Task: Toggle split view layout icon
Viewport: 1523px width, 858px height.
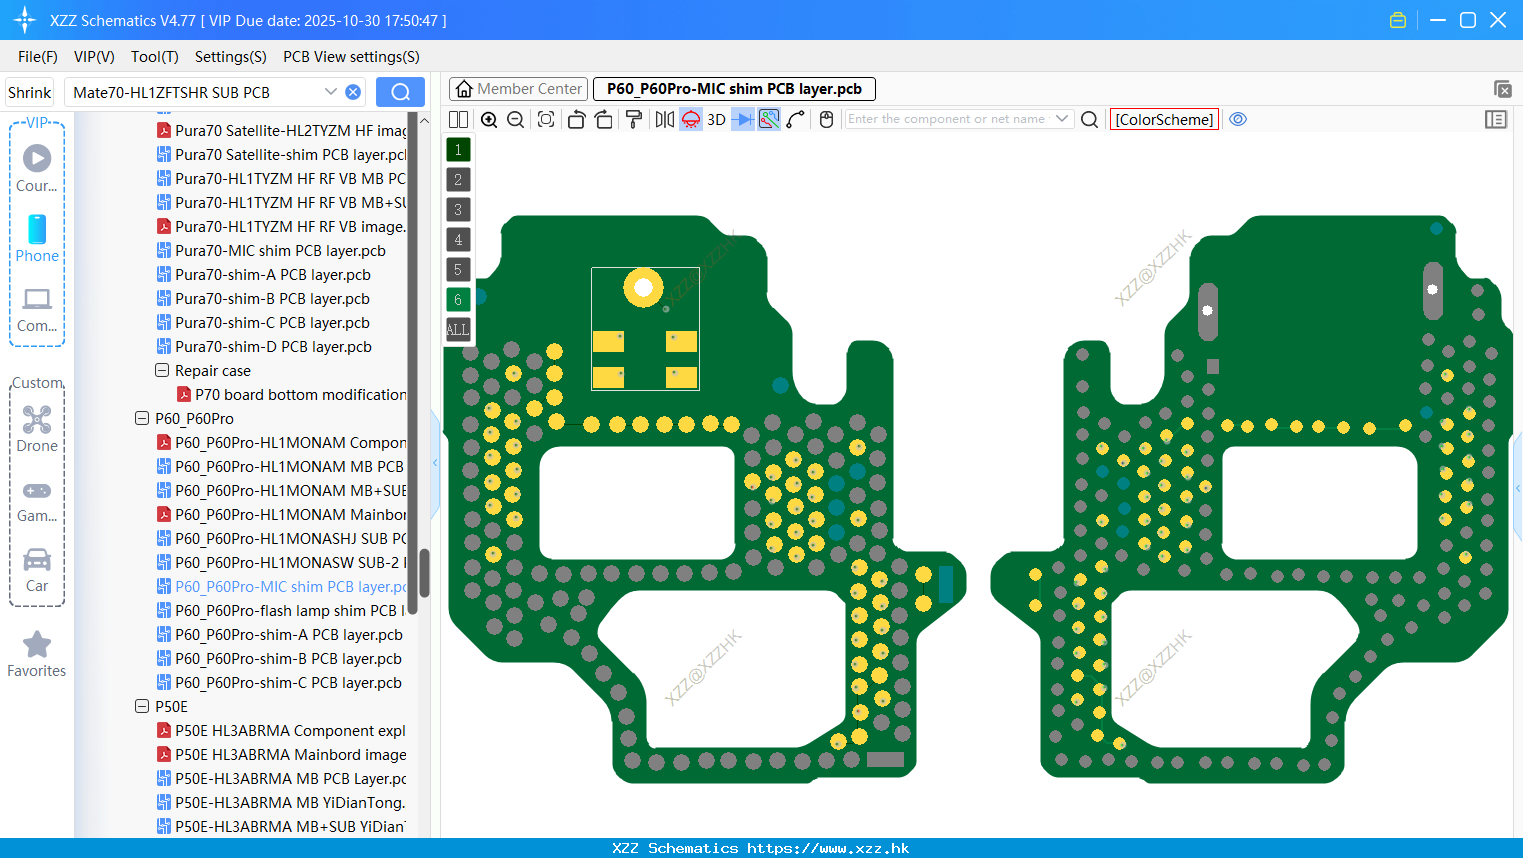Action: point(458,120)
